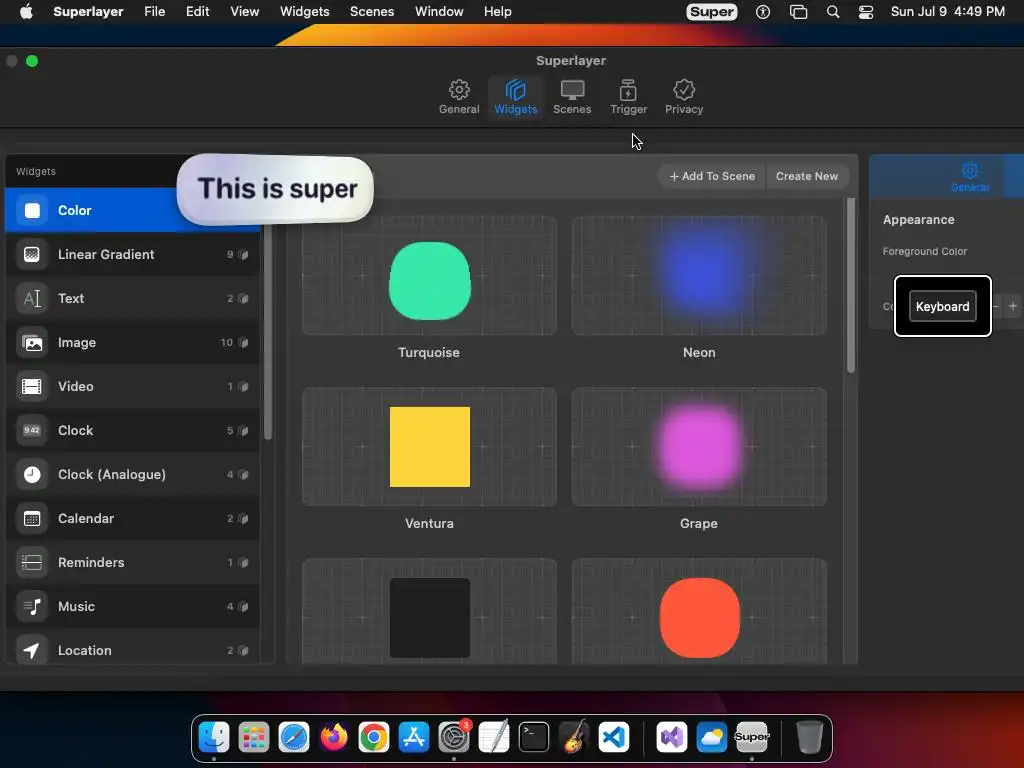This screenshot has width=1024, height=768.
Task: Choose the black square widget thumbnail
Action: [429, 612]
